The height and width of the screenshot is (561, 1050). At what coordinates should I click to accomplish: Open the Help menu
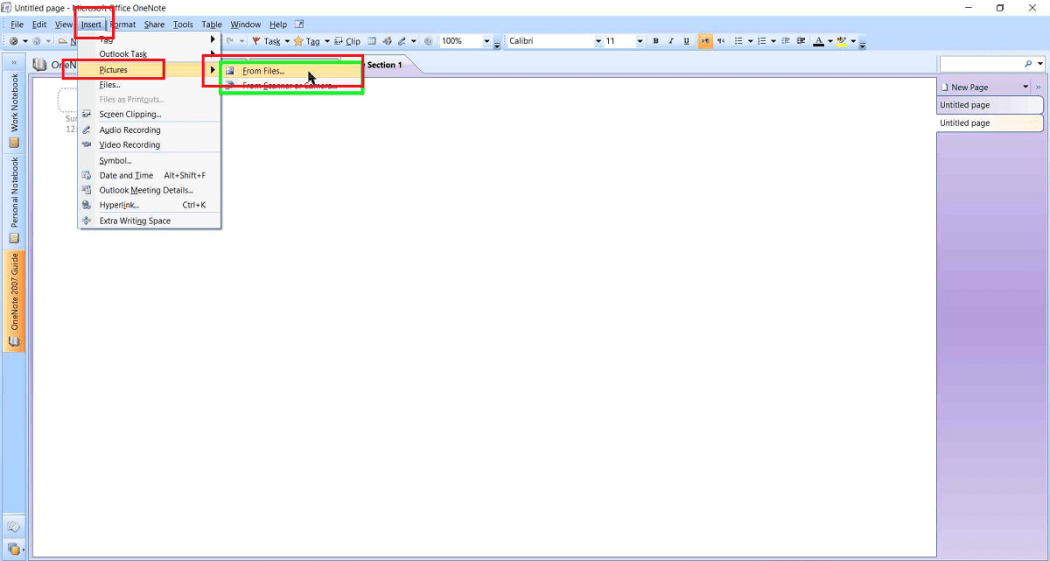coord(278,24)
